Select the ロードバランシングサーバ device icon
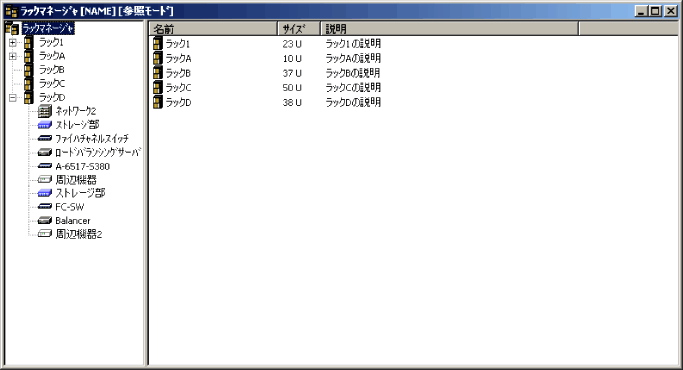683x370 pixels. 44,153
